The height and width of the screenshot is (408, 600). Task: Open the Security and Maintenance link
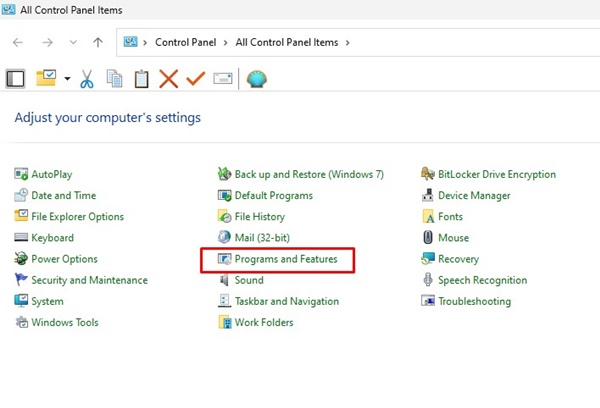point(90,280)
